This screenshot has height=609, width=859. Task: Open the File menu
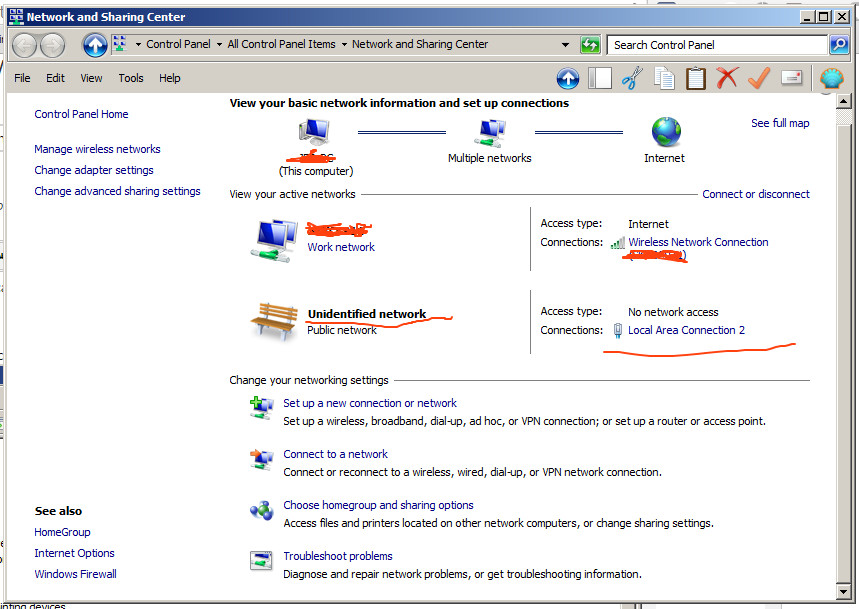coord(22,78)
